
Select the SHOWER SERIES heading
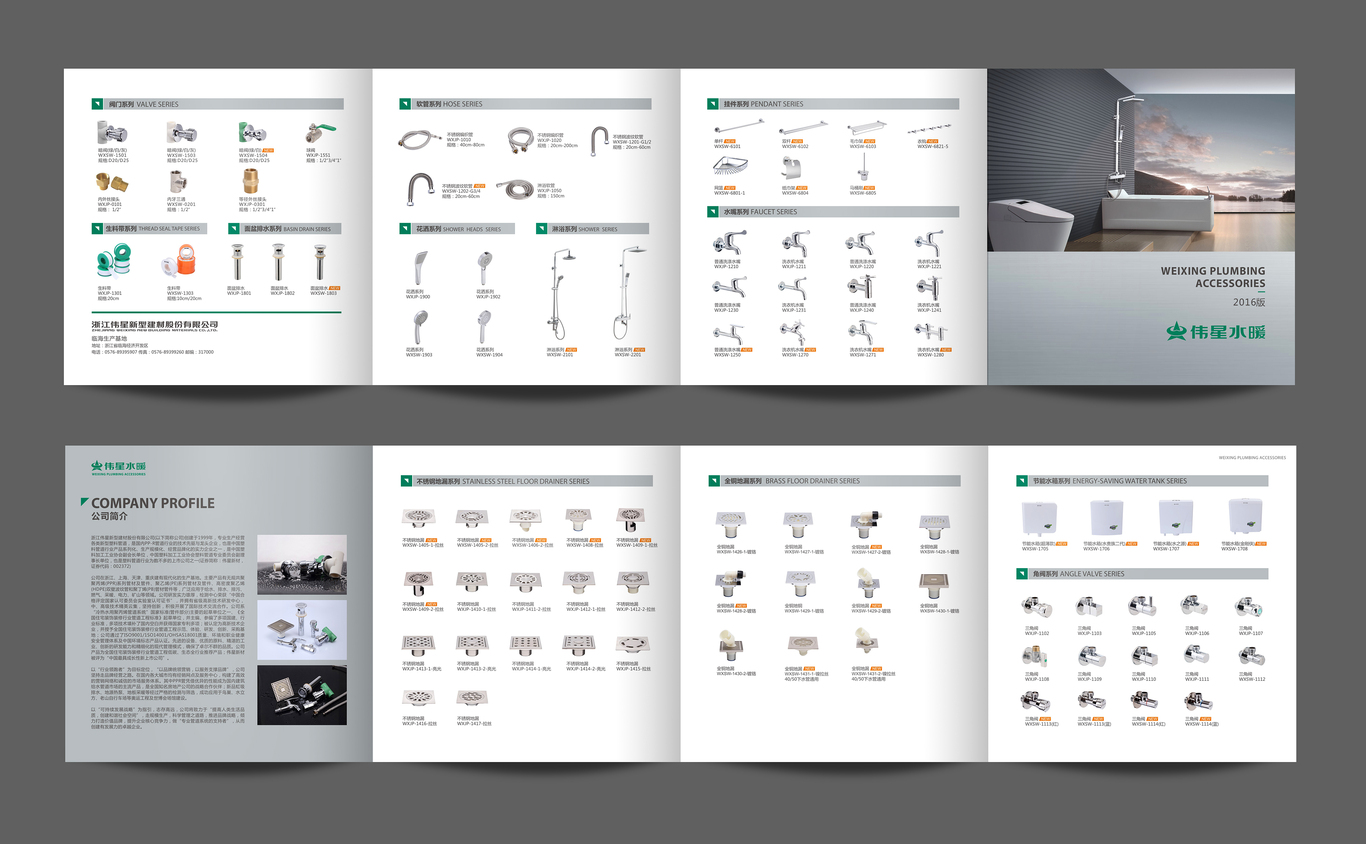click(x=598, y=229)
